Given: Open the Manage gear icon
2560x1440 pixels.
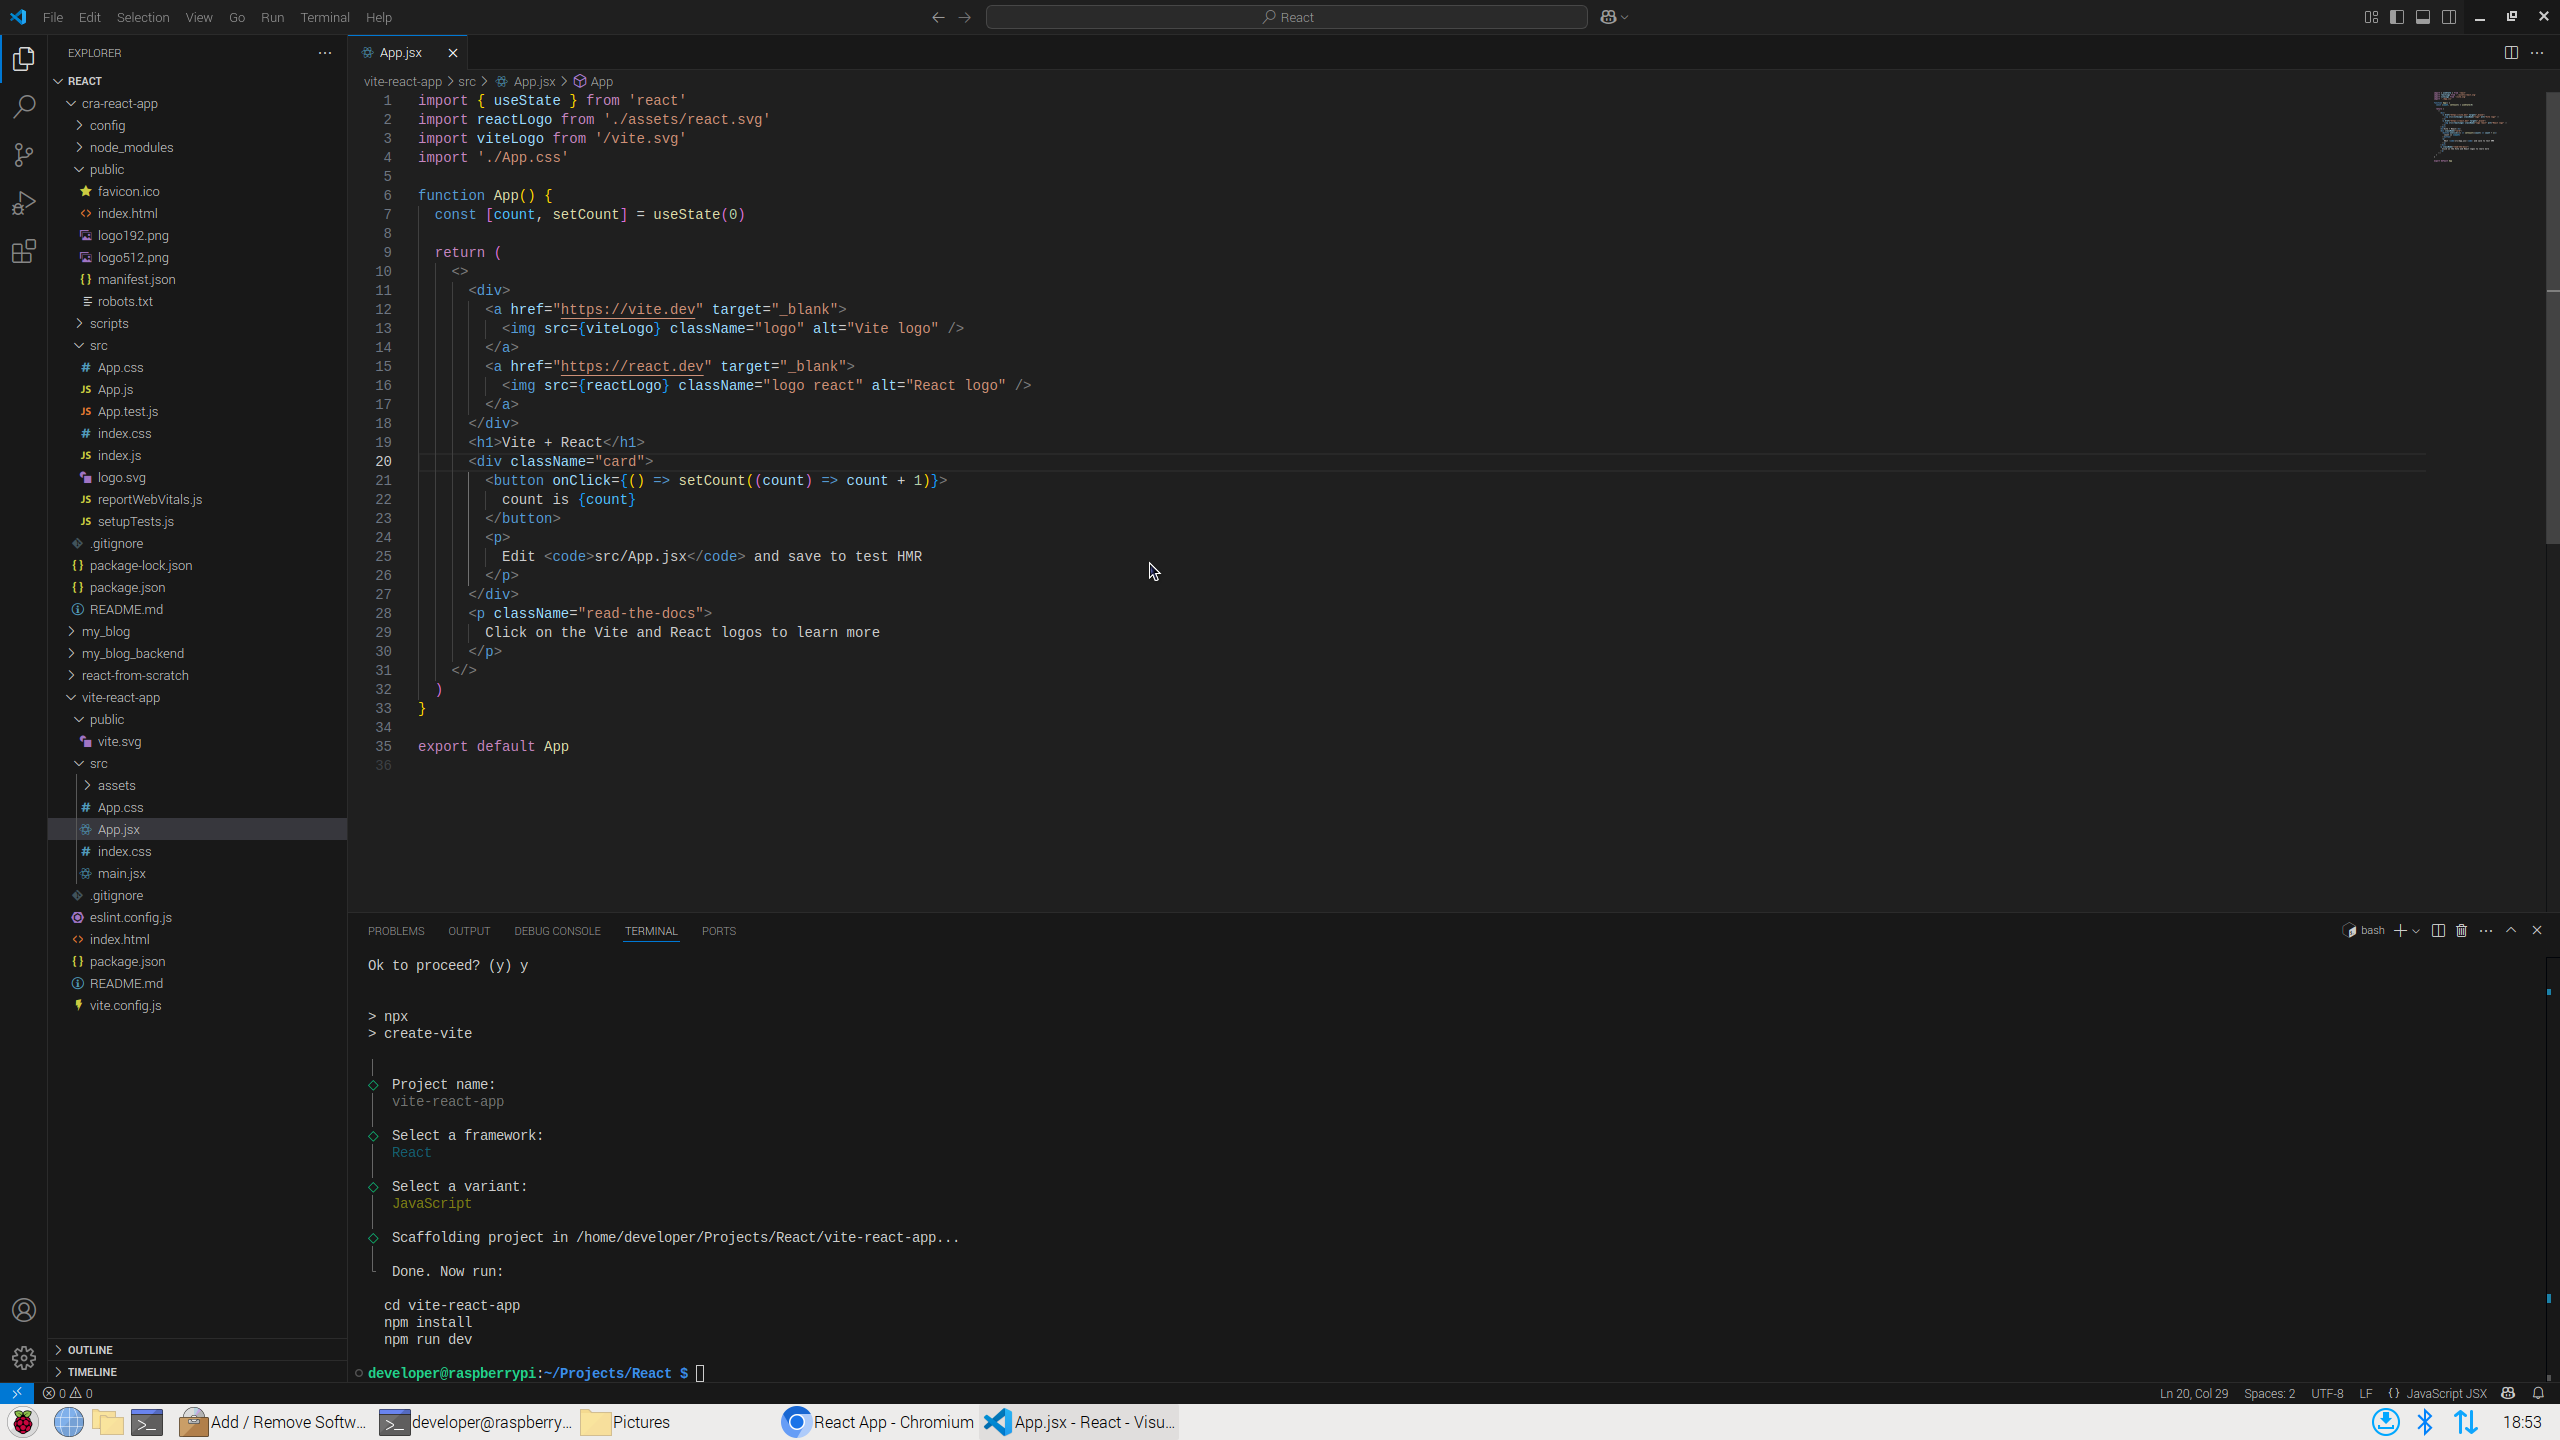Looking at the screenshot, I should [x=24, y=1358].
